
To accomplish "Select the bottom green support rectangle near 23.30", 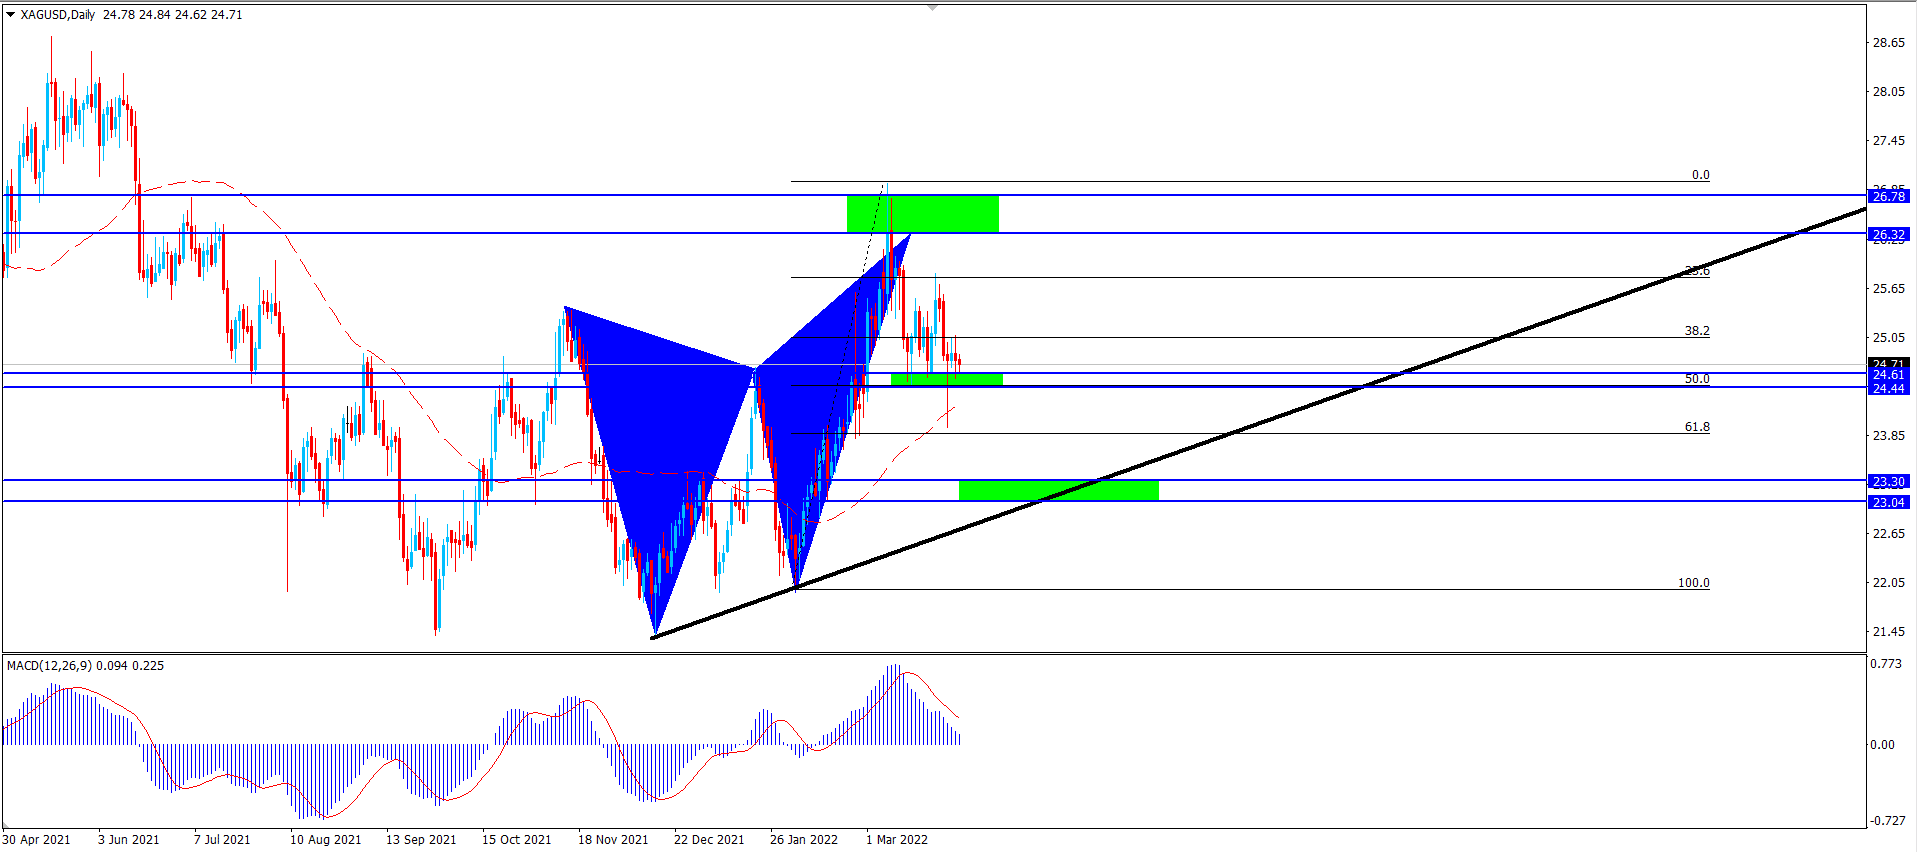I will (1058, 490).
